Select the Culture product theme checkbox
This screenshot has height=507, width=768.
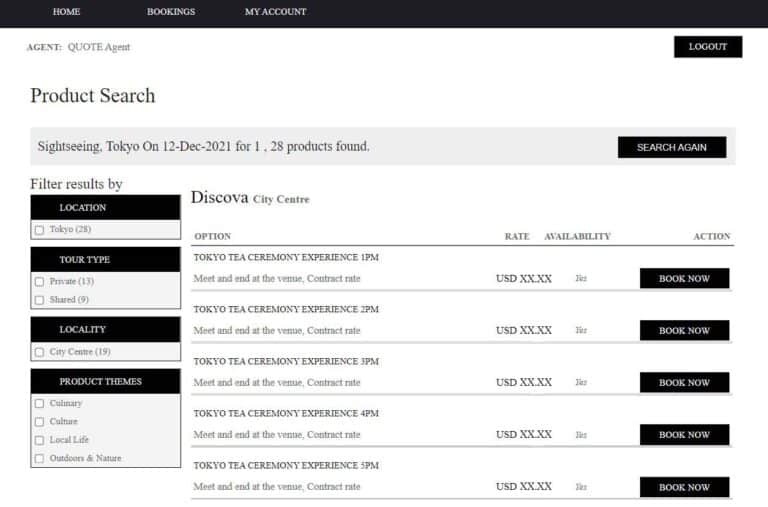(40, 422)
